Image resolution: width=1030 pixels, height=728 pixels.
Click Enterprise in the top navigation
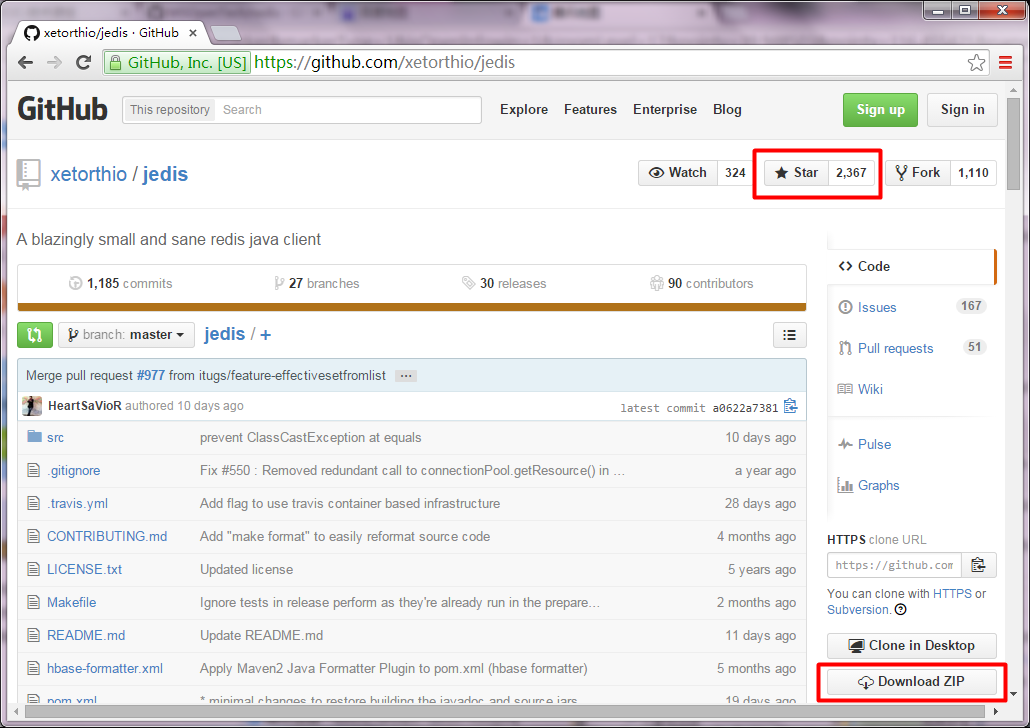click(665, 109)
